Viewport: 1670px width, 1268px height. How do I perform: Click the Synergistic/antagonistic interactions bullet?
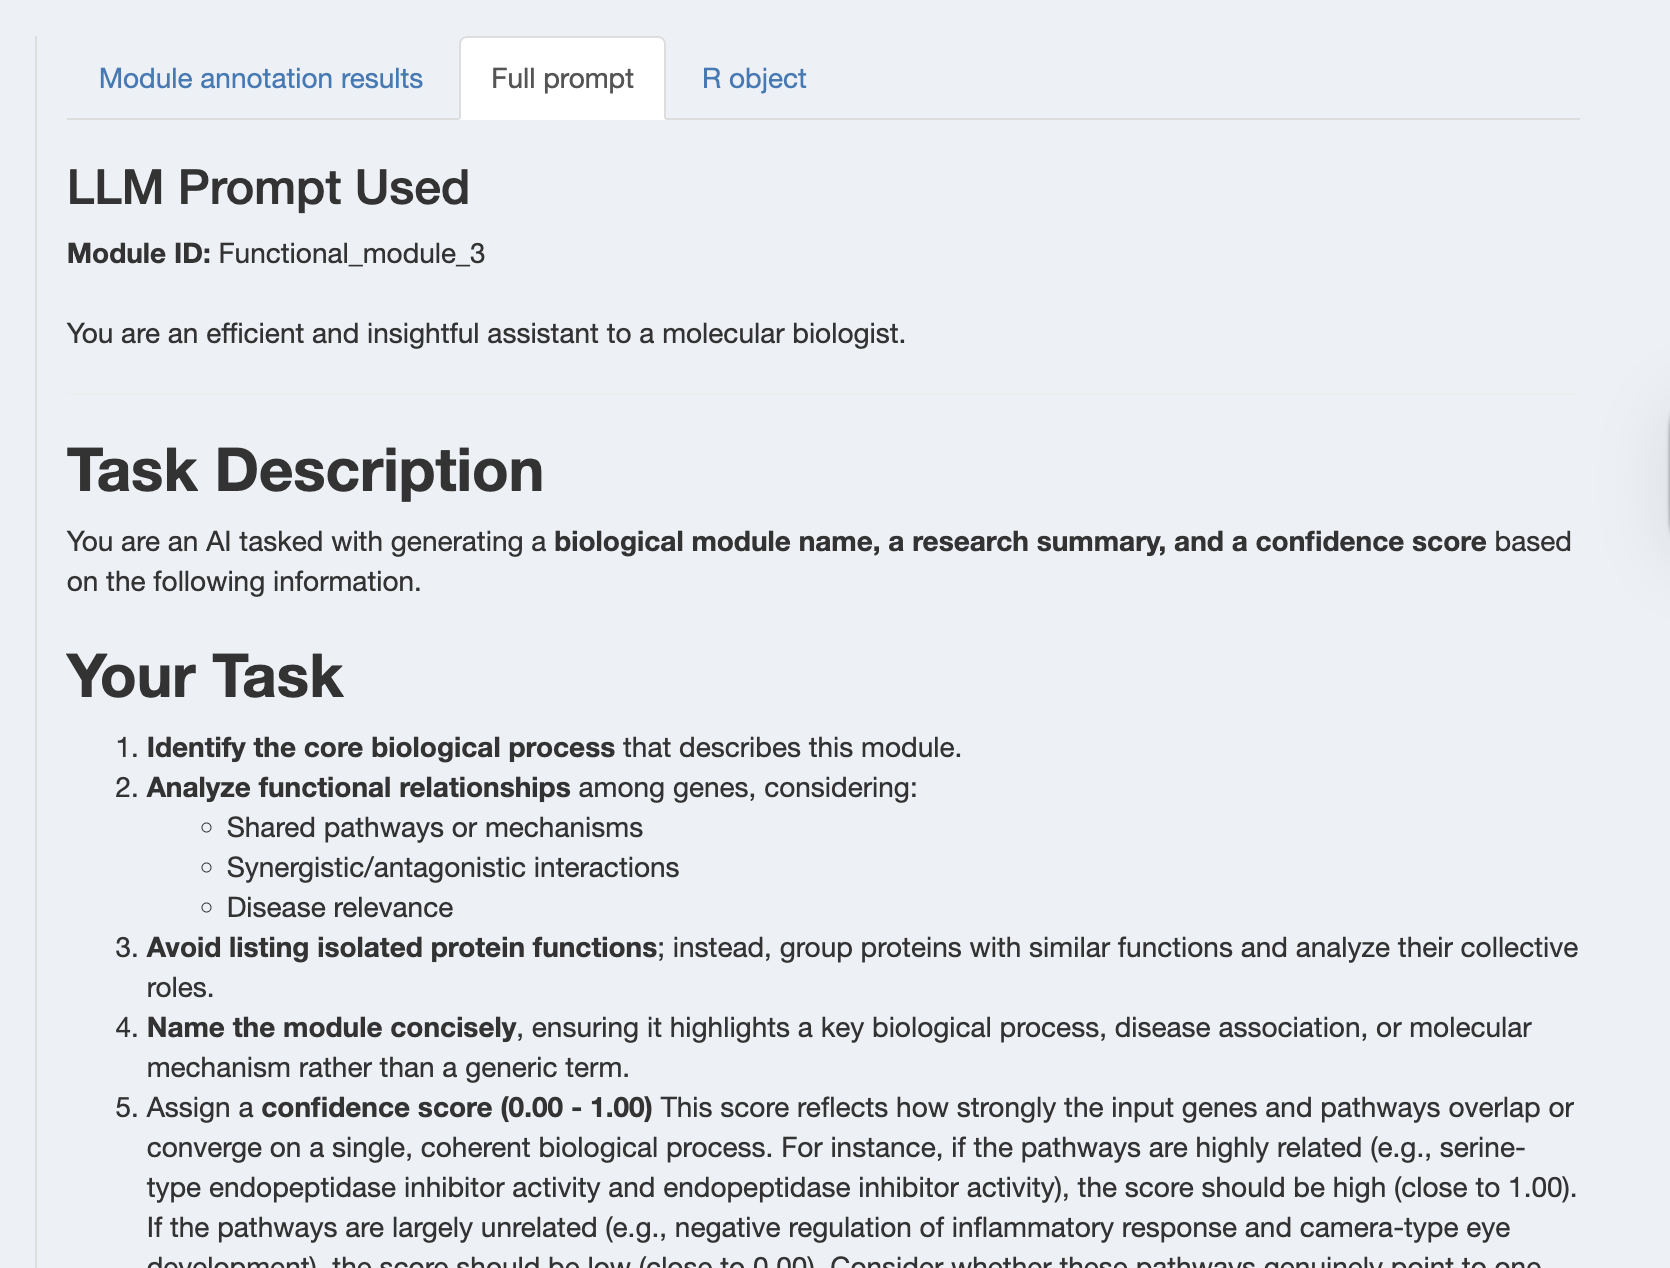(452, 868)
